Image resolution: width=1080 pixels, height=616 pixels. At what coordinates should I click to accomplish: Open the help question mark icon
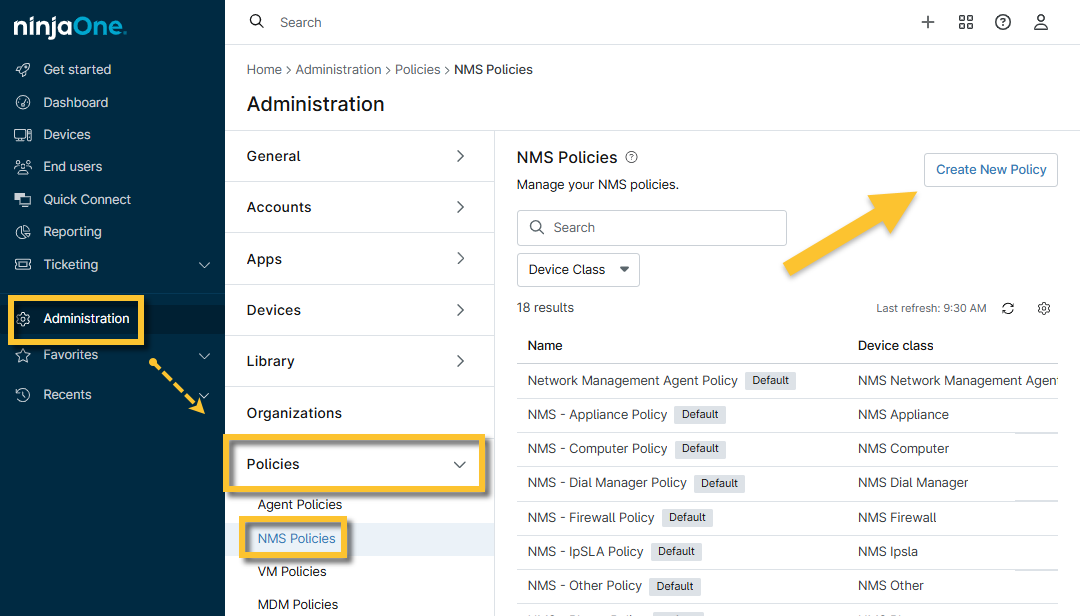click(1003, 22)
